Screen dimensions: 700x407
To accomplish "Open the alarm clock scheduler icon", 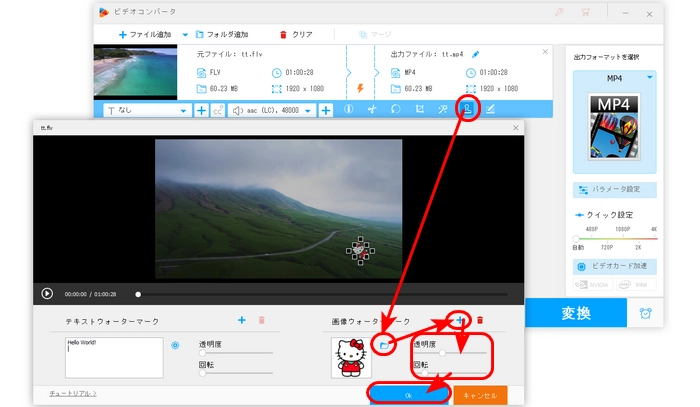I will pos(646,313).
